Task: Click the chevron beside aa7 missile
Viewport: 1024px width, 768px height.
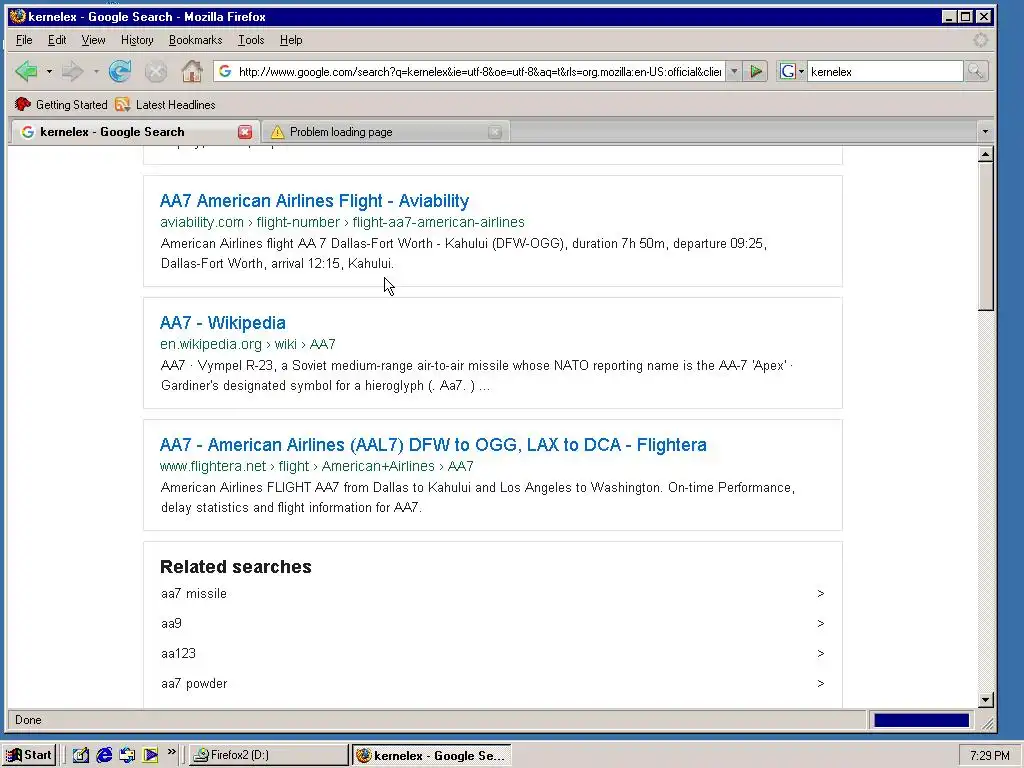Action: 821,594
